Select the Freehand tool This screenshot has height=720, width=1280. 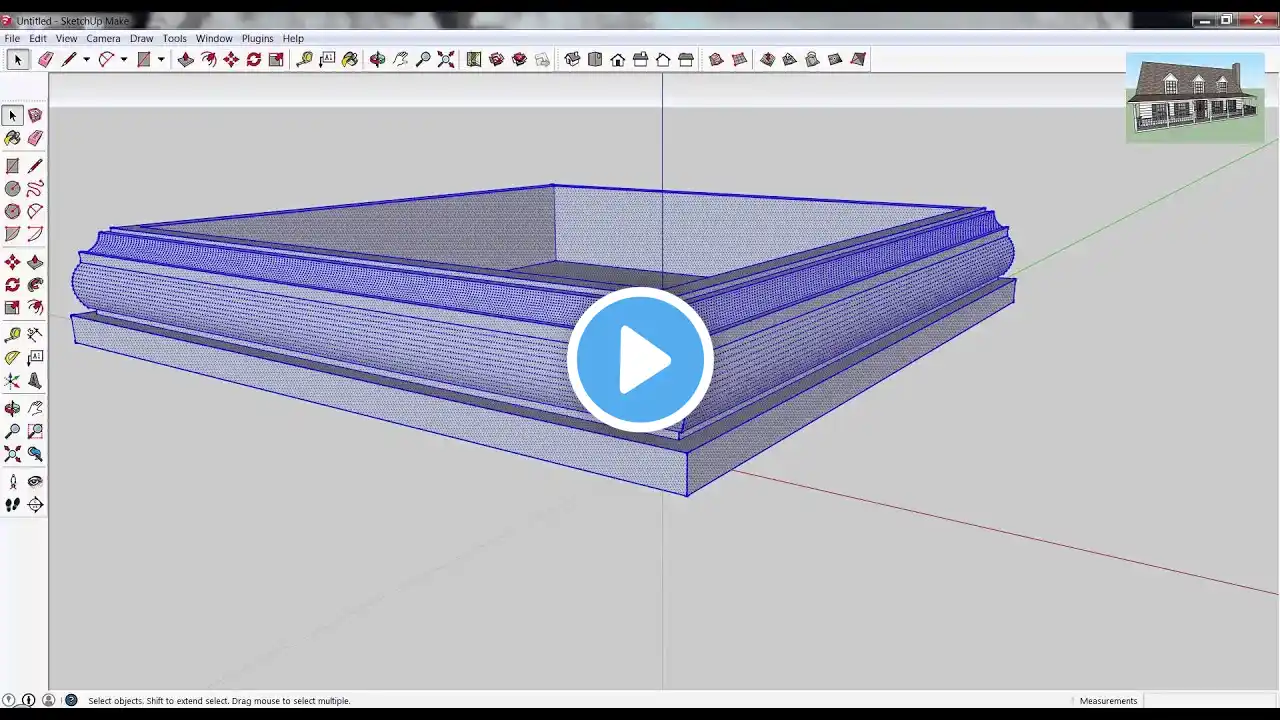[x=35, y=189]
